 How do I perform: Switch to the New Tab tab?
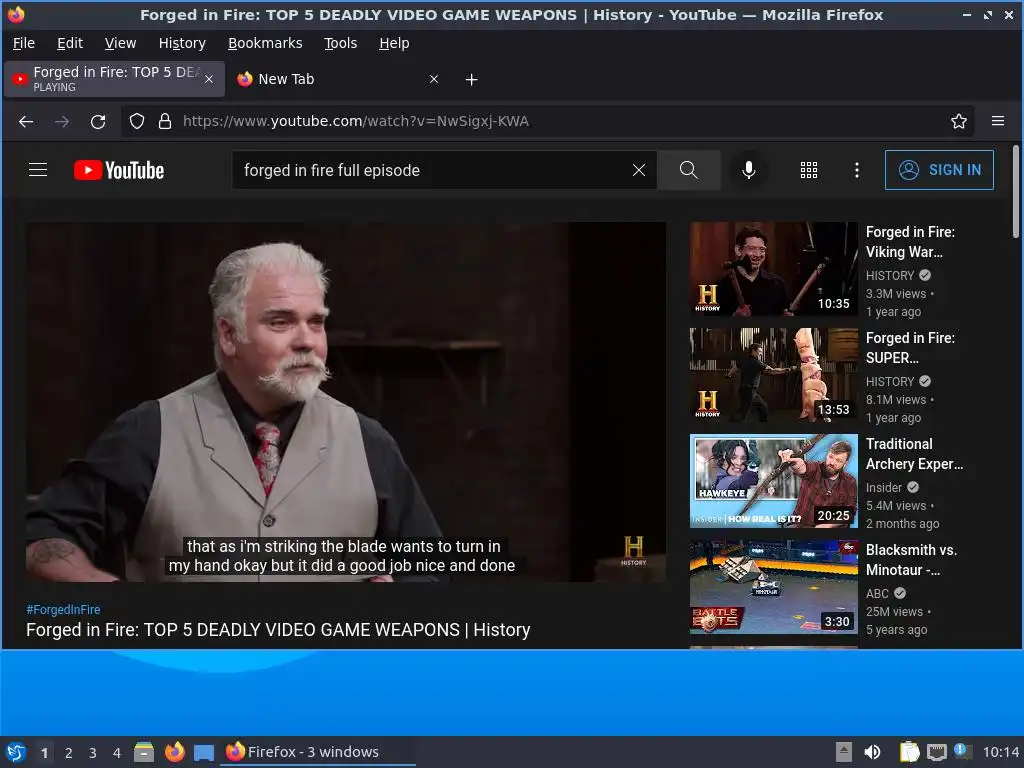[x=338, y=79]
